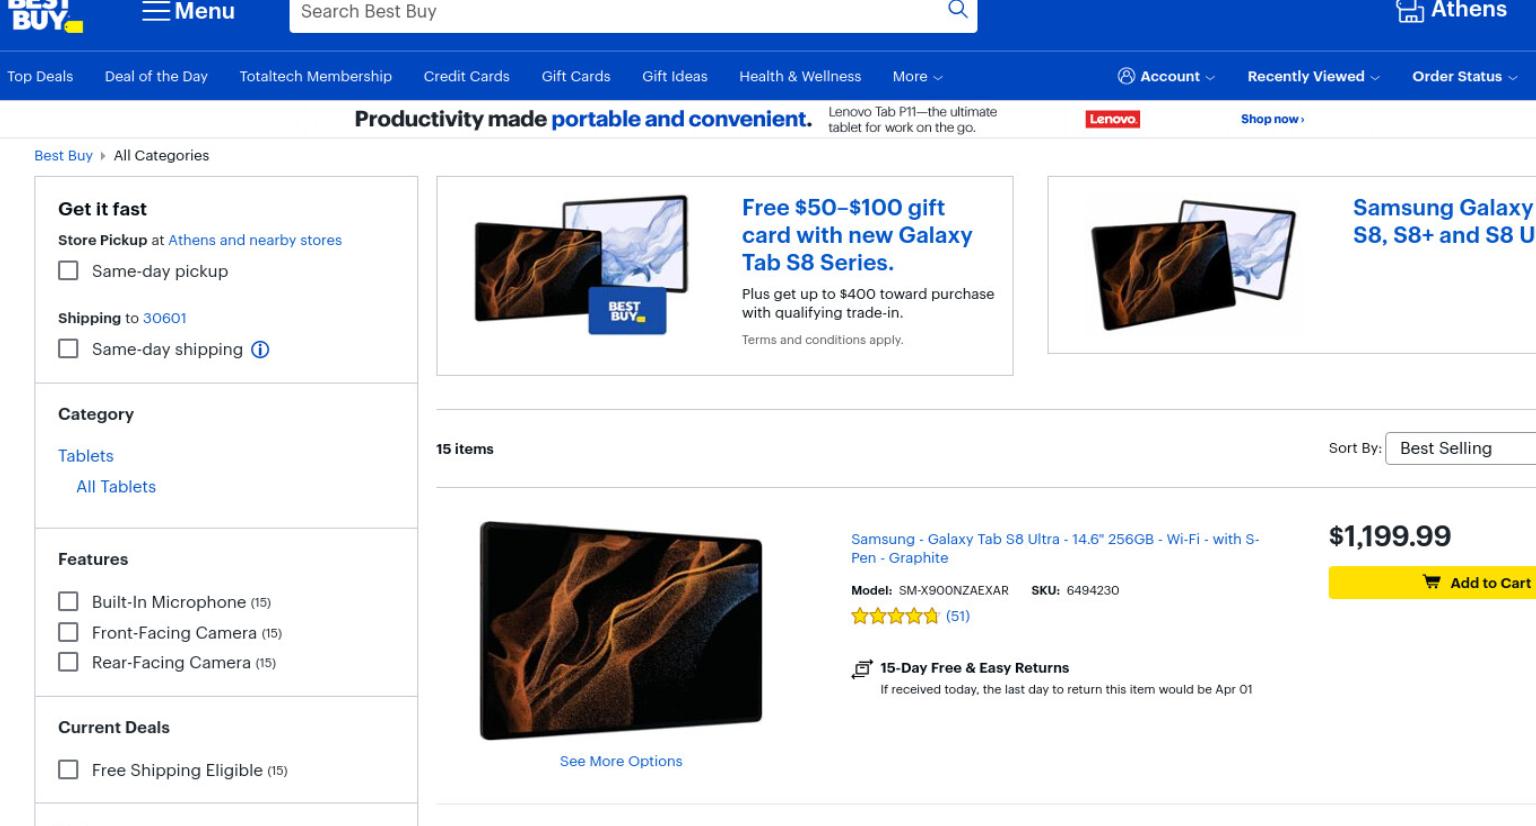Expand the More dropdown
Viewport: 1536px width, 826px height.
pos(917,76)
